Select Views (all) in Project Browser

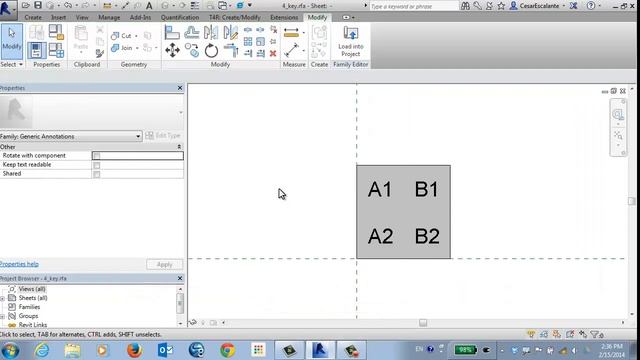(32, 289)
